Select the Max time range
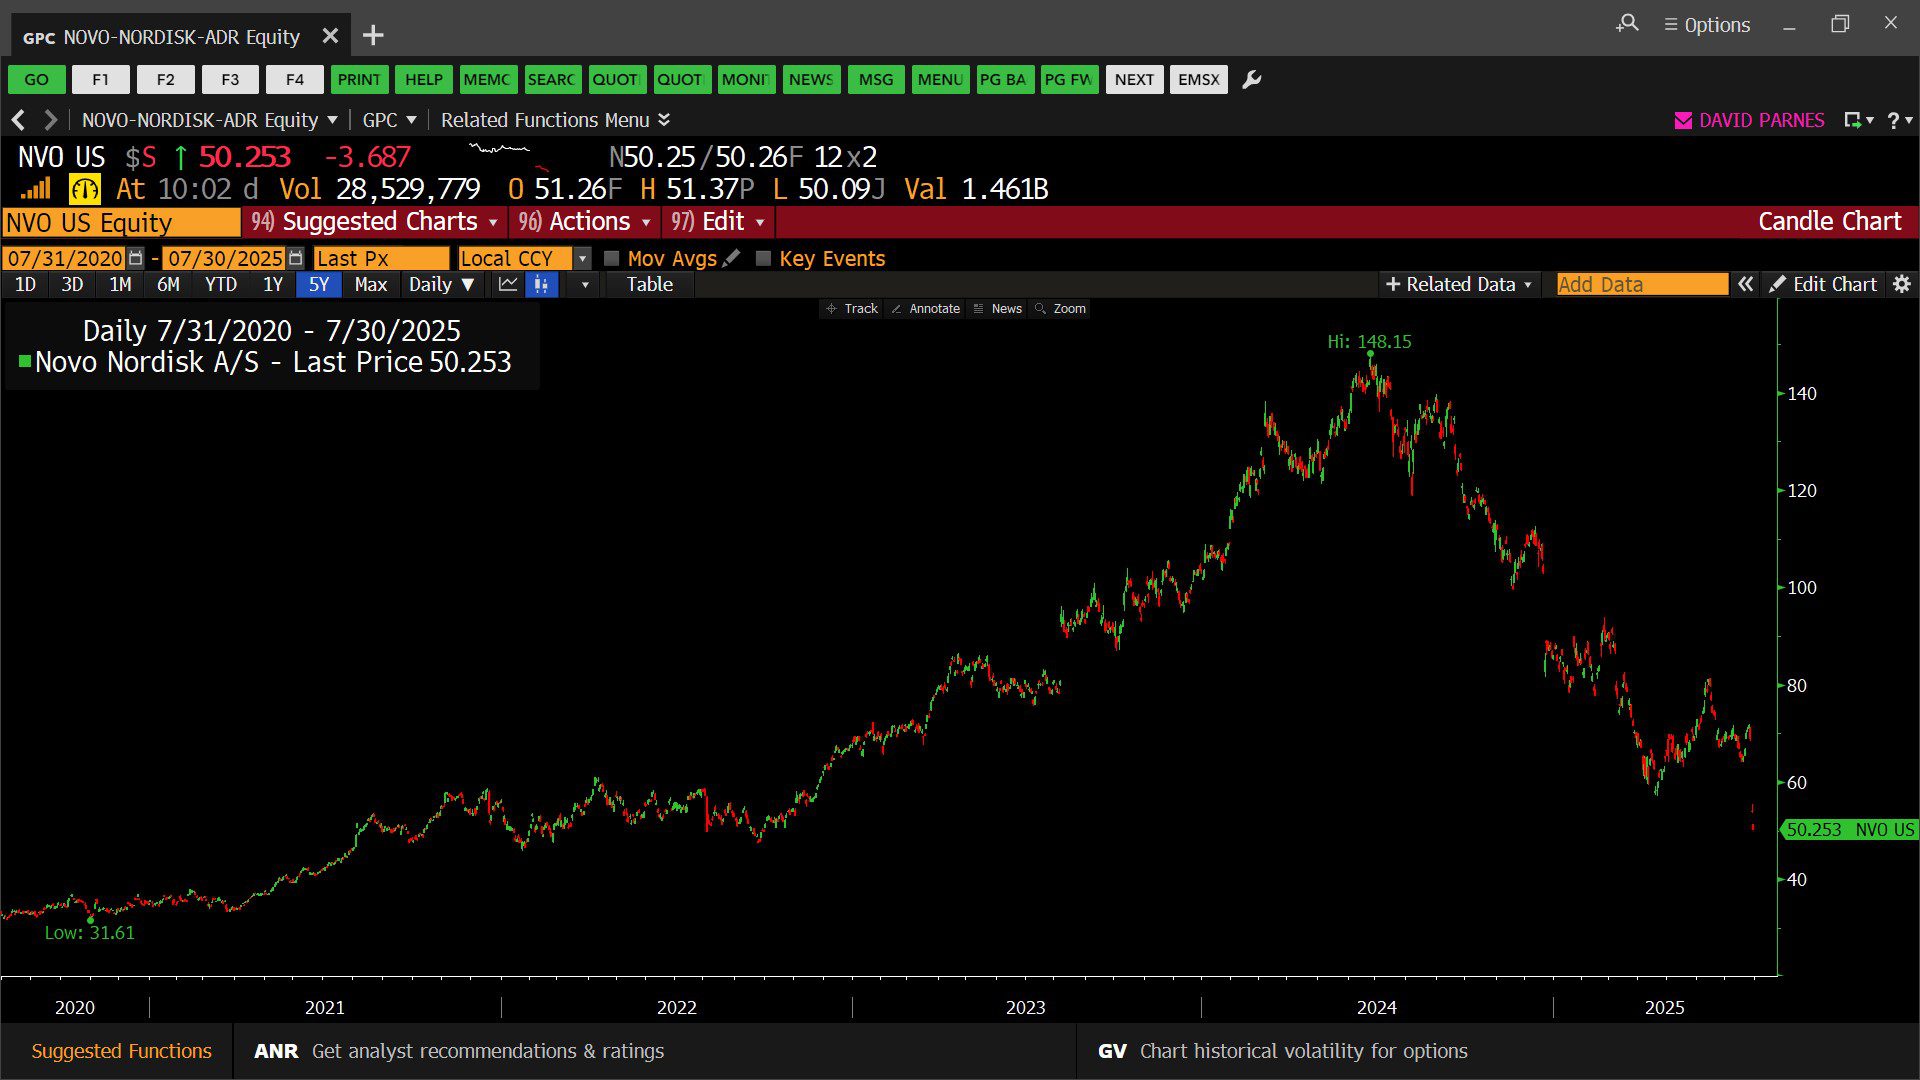 [370, 285]
